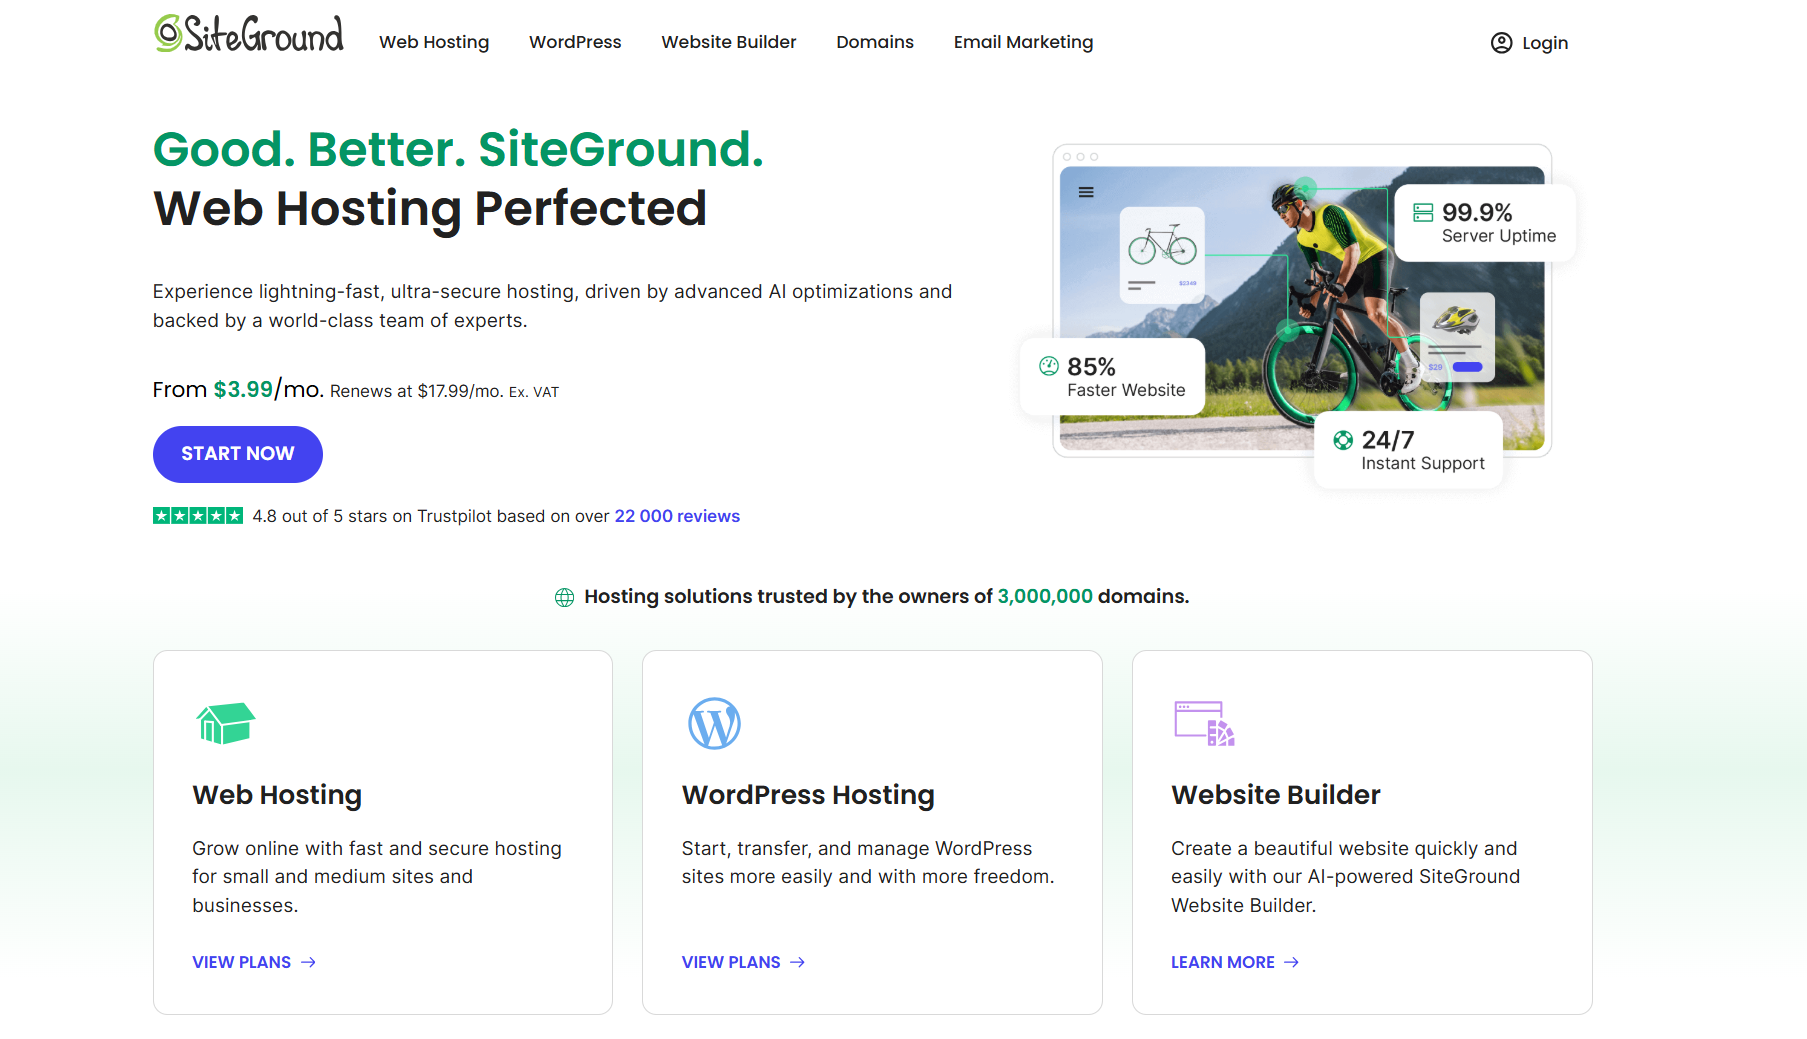The height and width of the screenshot is (1039, 1807).
Task: Click VIEW PLANS under Web Hosting
Action: [x=253, y=962]
